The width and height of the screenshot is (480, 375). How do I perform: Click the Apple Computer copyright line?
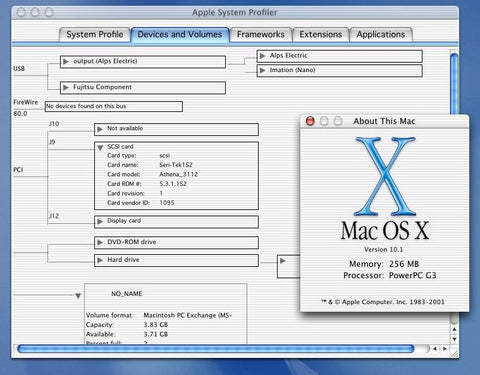pyautogui.click(x=383, y=302)
